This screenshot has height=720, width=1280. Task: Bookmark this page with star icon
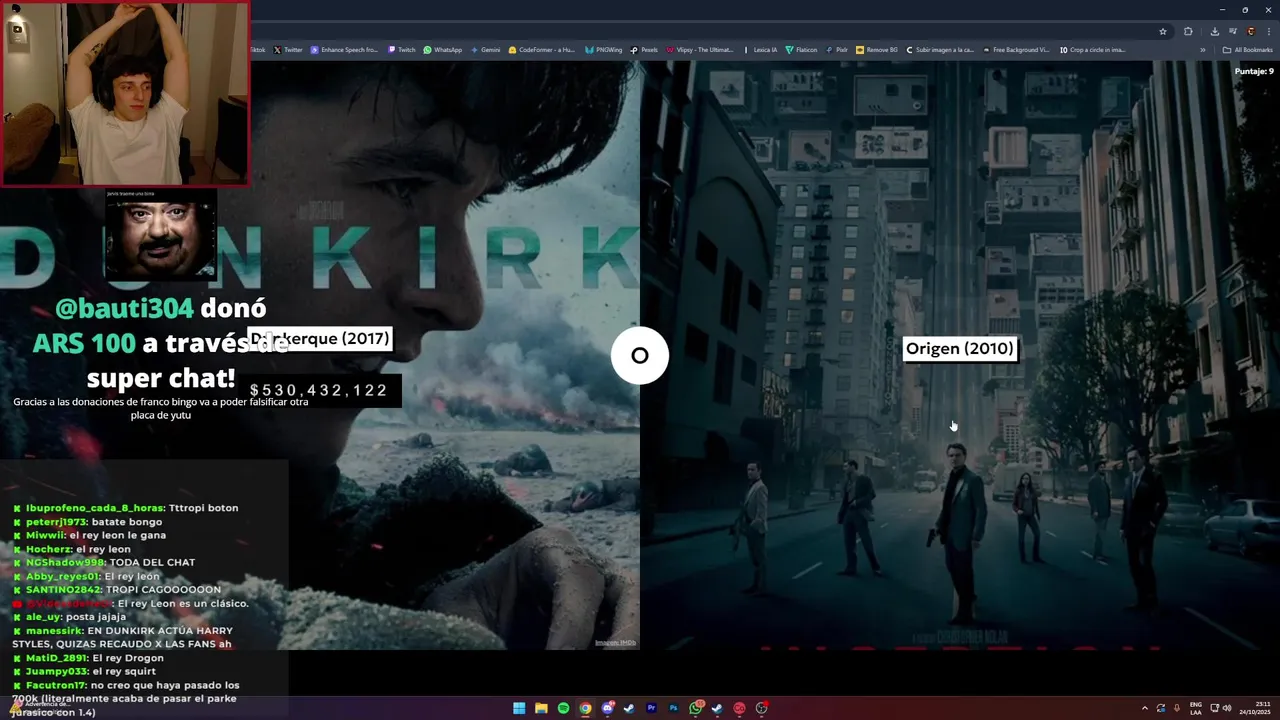[1163, 32]
